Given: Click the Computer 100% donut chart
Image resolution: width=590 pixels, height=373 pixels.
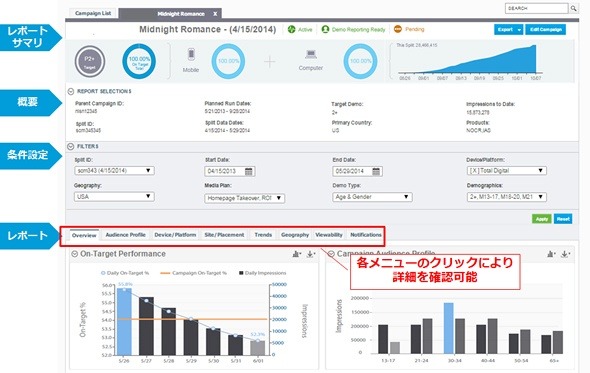Looking at the screenshot, I should coord(360,61).
